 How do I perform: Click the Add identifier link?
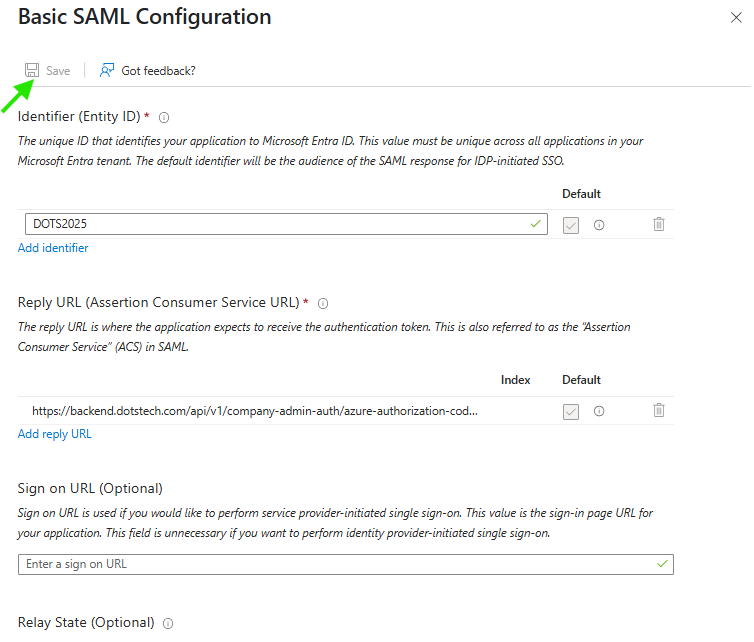coord(53,248)
